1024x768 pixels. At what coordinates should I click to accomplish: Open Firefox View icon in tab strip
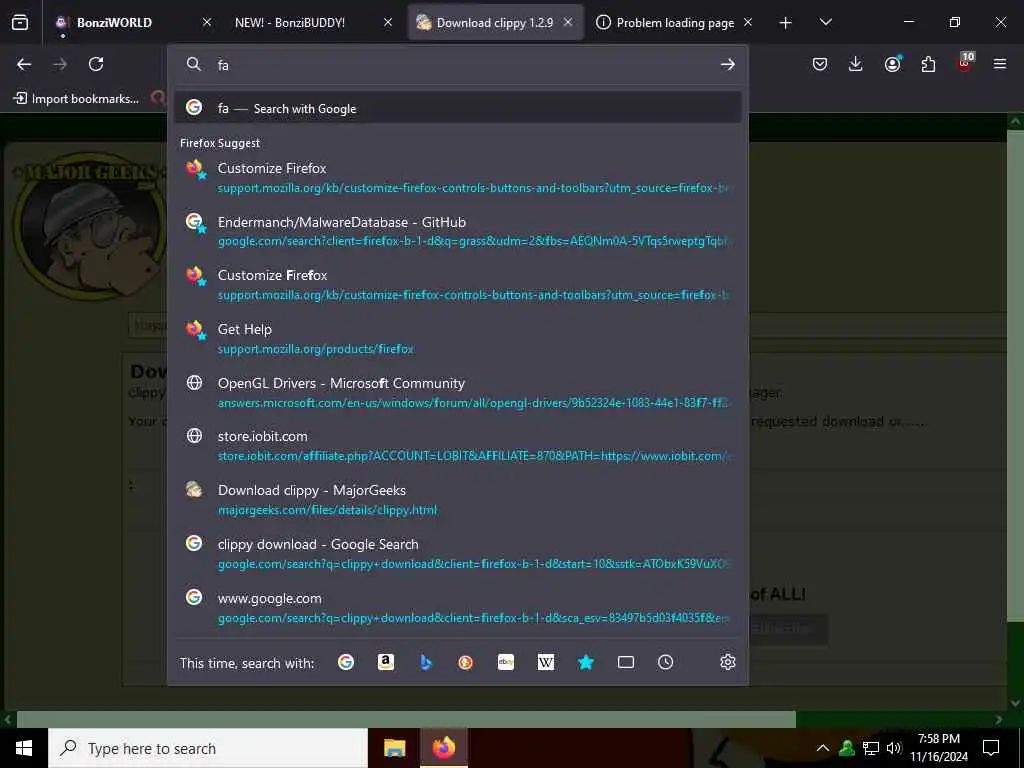(x=20, y=23)
